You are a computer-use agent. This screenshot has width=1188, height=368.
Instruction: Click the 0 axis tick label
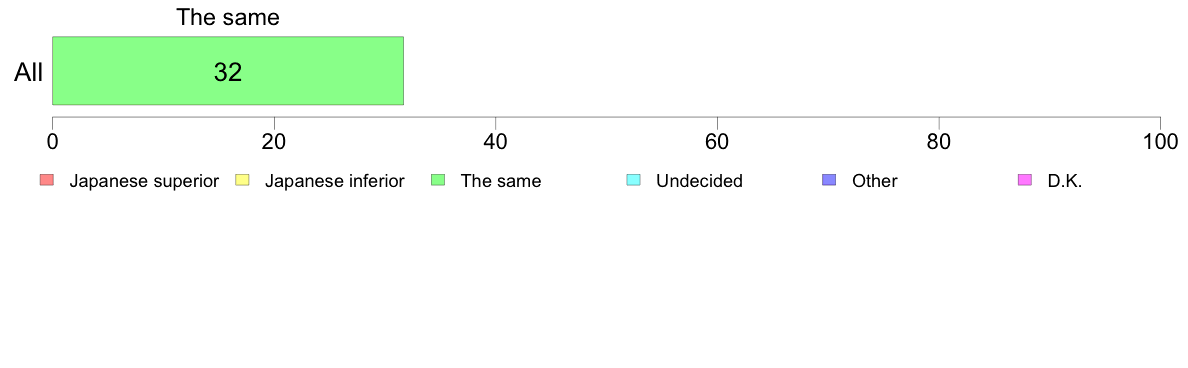tap(52, 142)
